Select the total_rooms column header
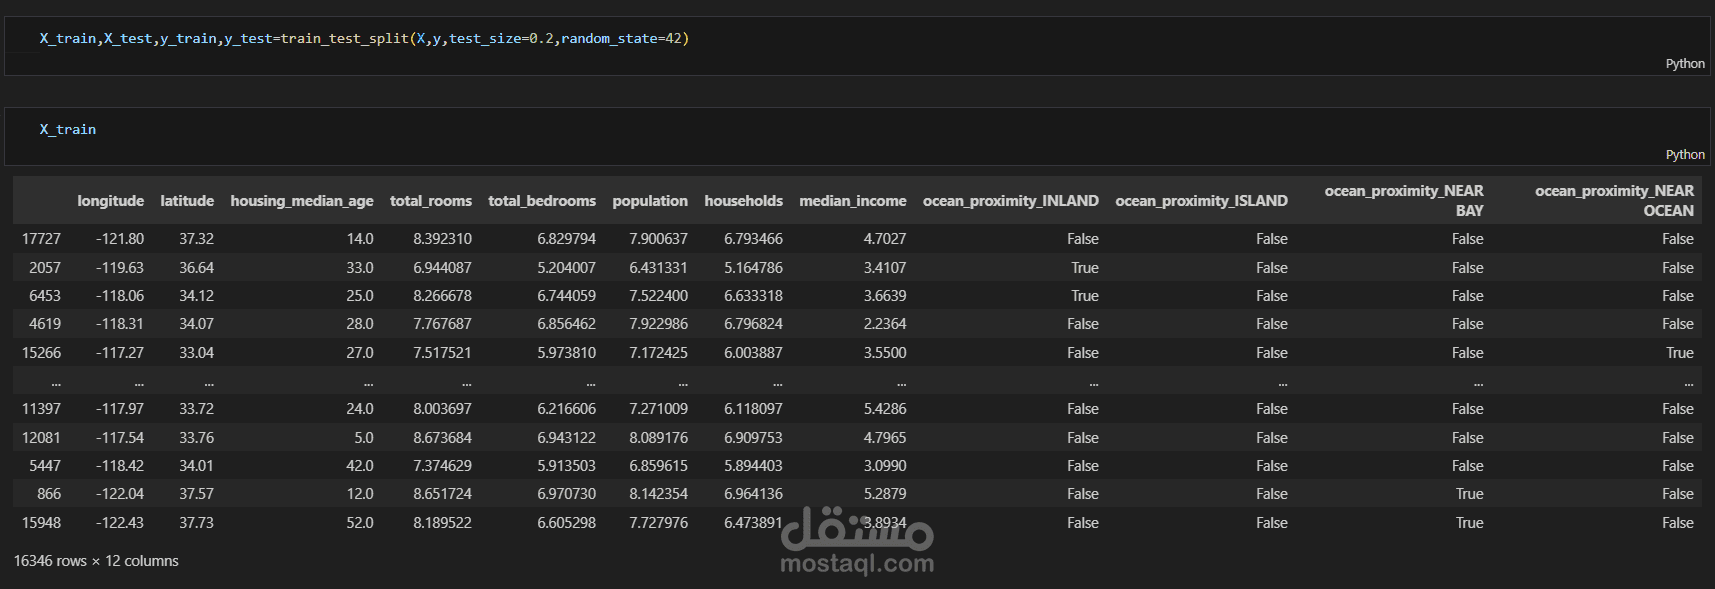The image size is (1715, 589). click(x=431, y=201)
